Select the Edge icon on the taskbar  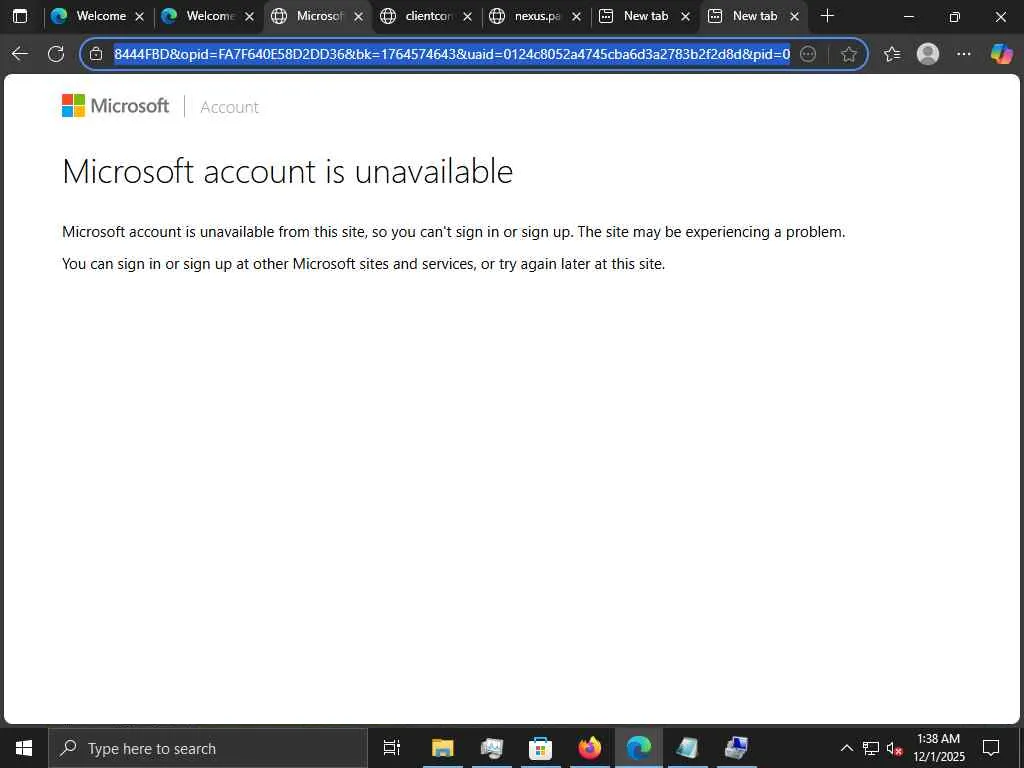pyautogui.click(x=638, y=748)
